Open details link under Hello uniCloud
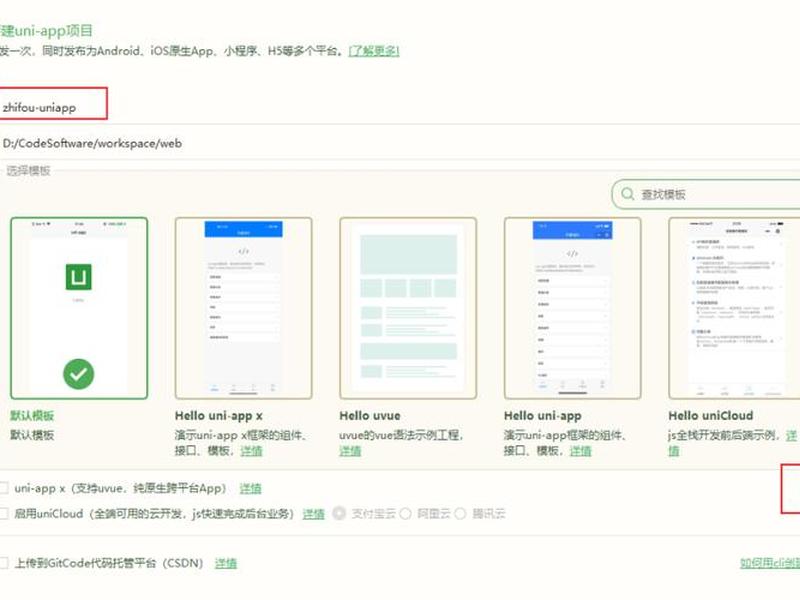This screenshot has height=600, width=800. click(x=791, y=436)
